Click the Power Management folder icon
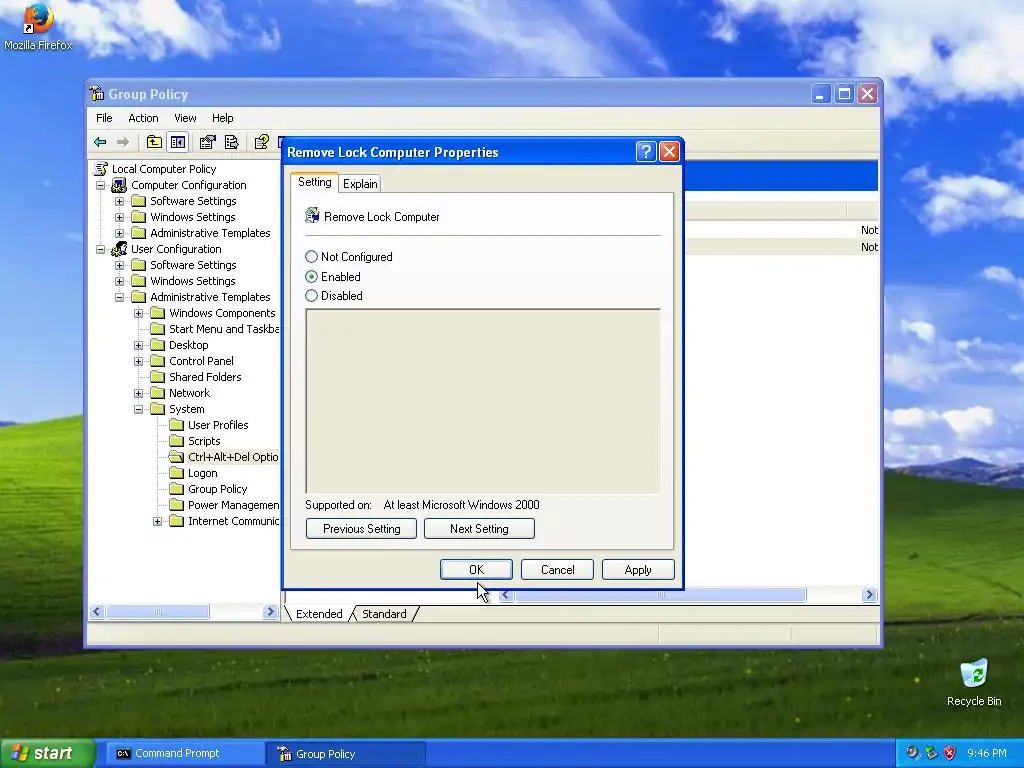The height and width of the screenshot is (768, 1024). (x=176, y=505)
